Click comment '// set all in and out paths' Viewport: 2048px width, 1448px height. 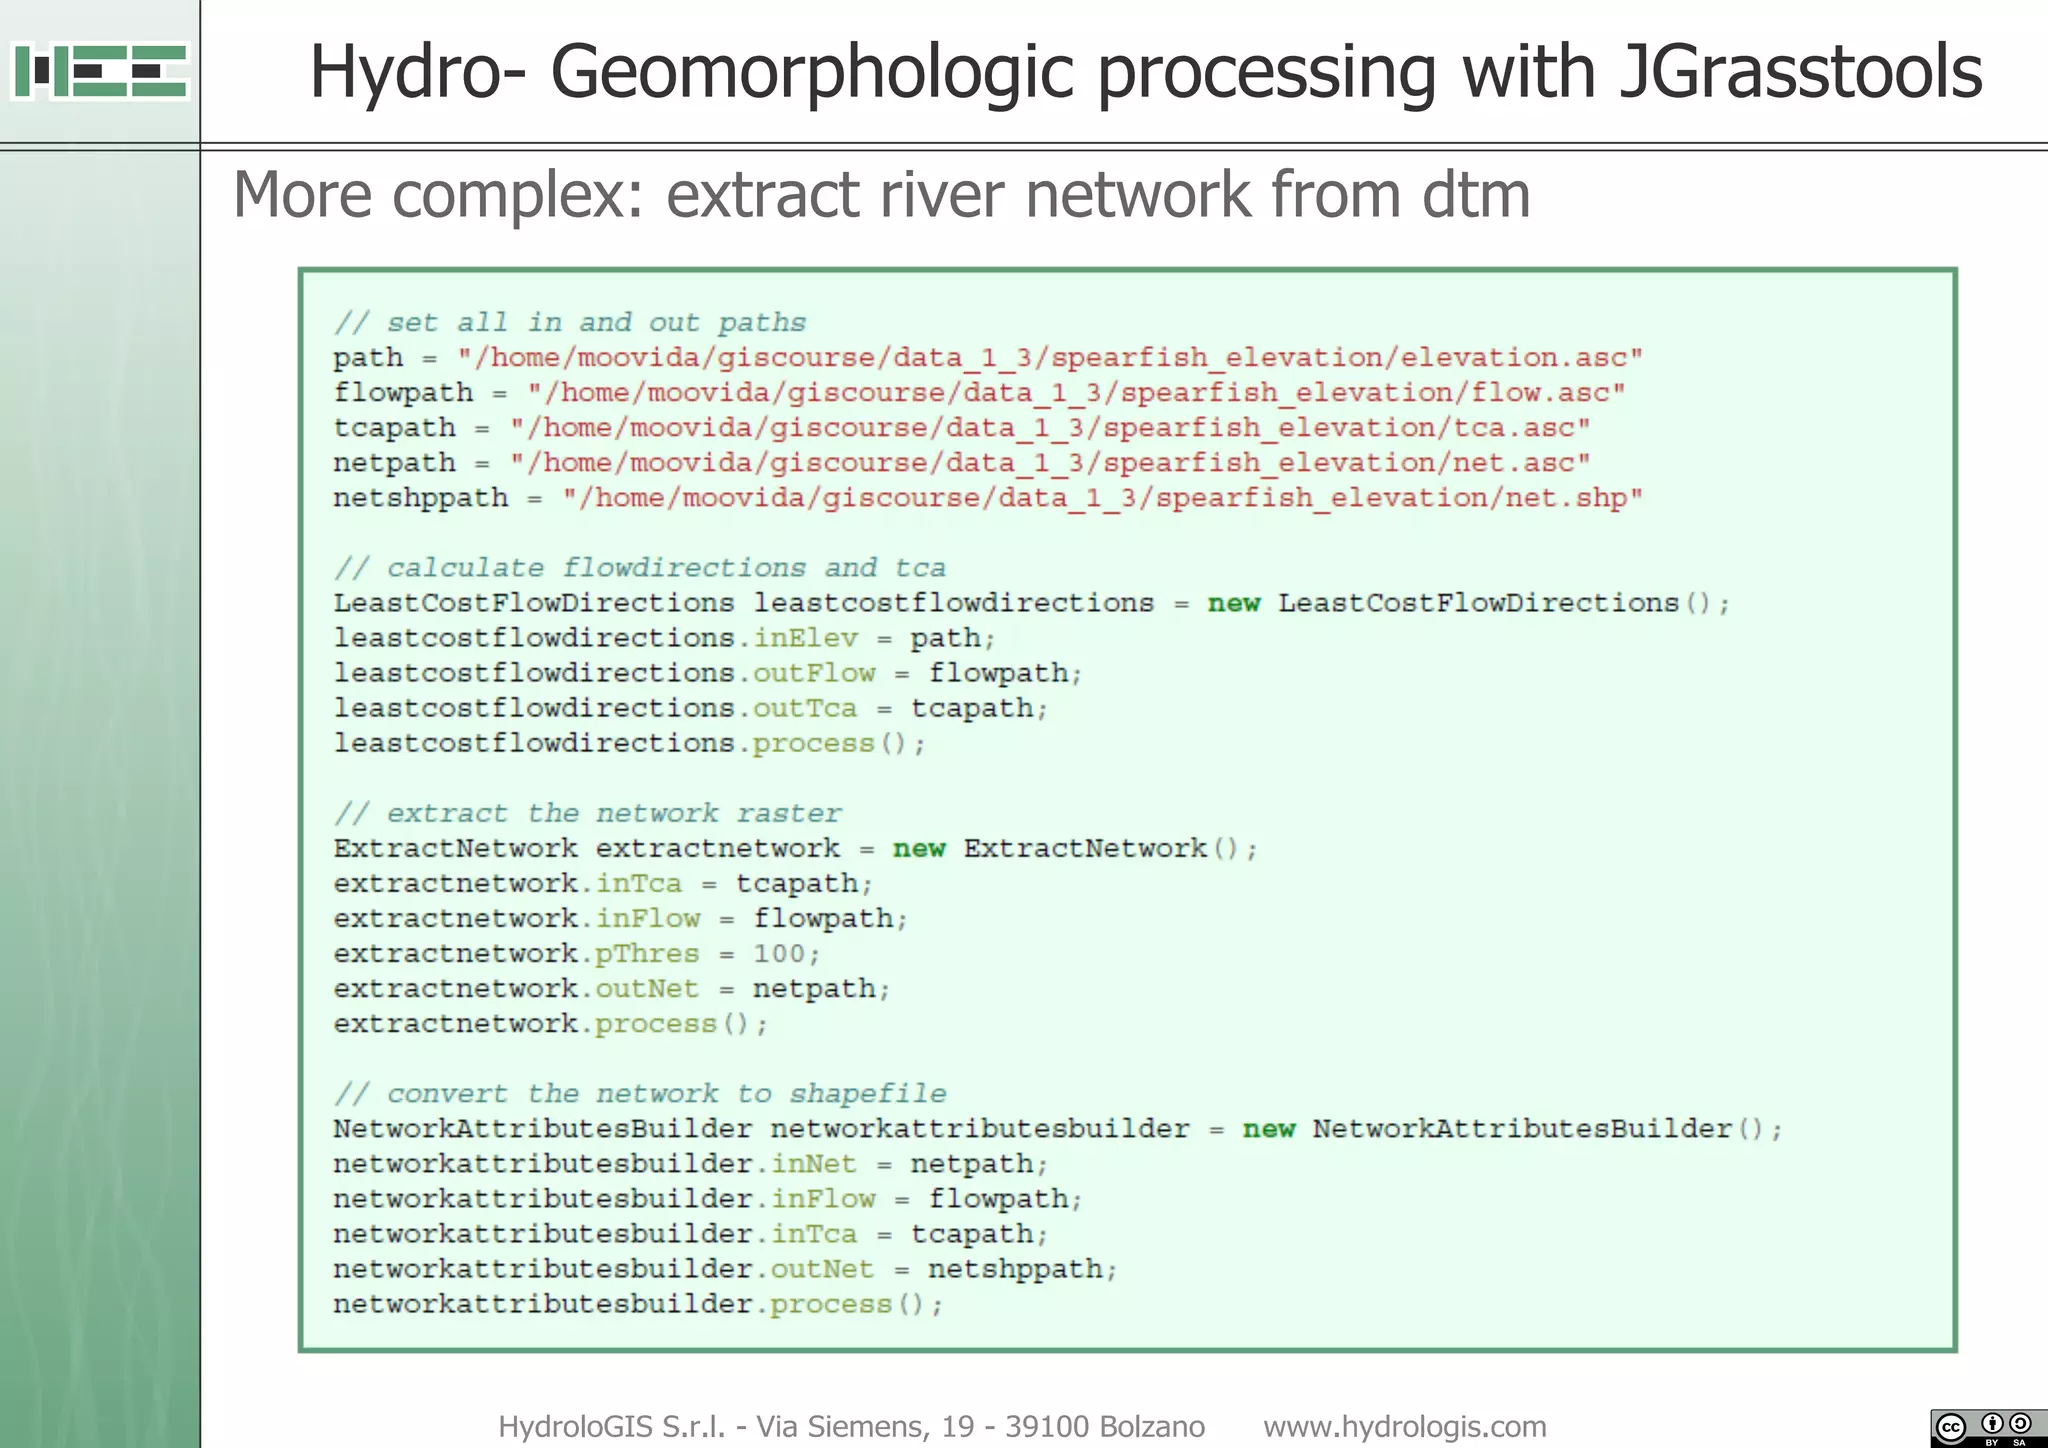(x=570, y=323)
